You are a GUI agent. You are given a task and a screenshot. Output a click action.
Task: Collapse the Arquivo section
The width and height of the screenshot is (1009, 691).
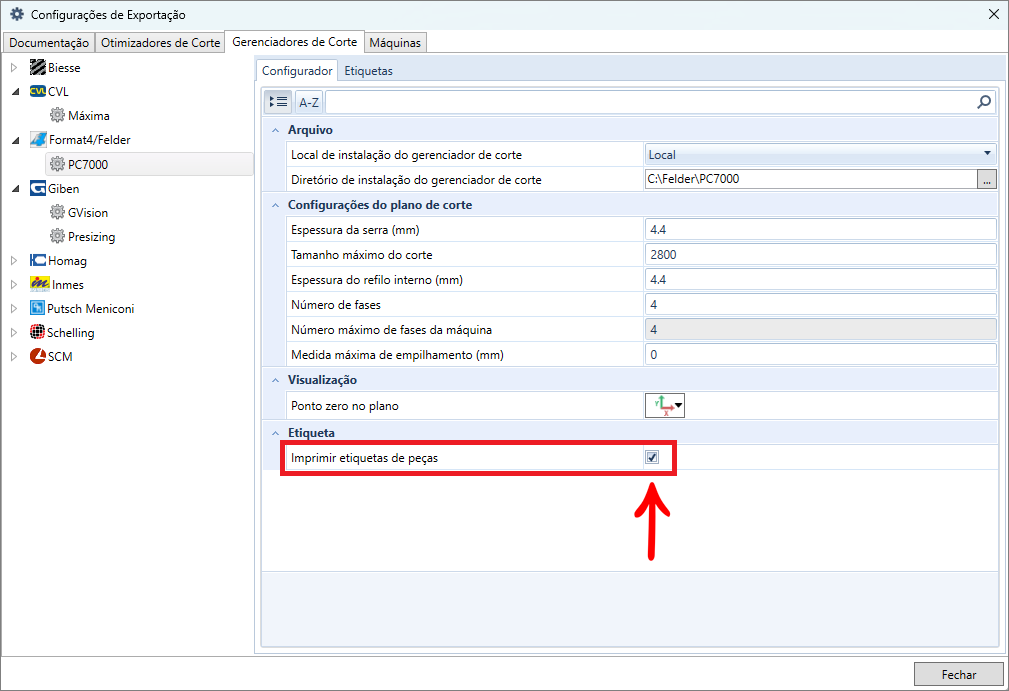(275, 130)
